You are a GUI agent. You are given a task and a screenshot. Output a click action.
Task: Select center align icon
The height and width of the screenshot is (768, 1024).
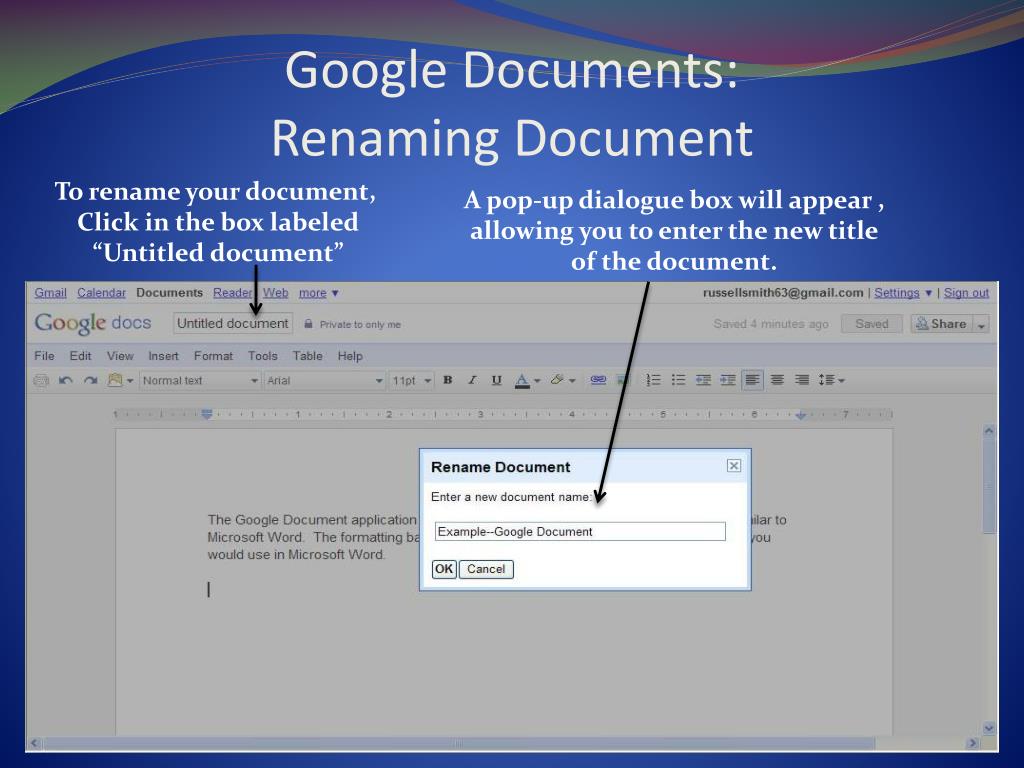click(777, 380)
